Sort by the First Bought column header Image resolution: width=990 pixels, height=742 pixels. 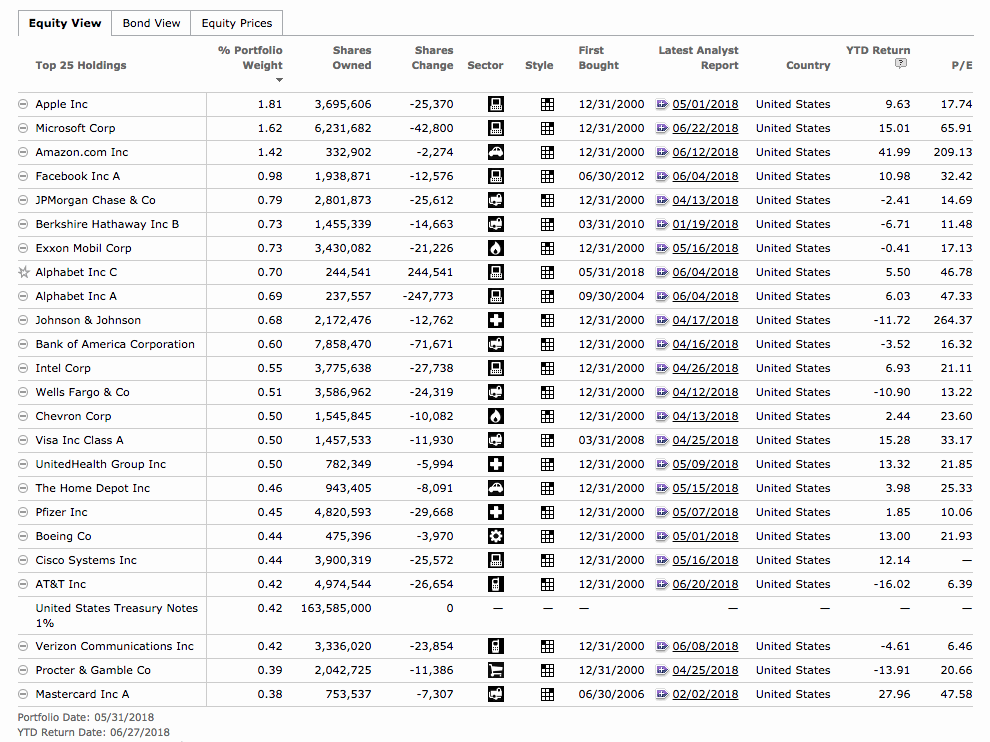click(599, 57)
